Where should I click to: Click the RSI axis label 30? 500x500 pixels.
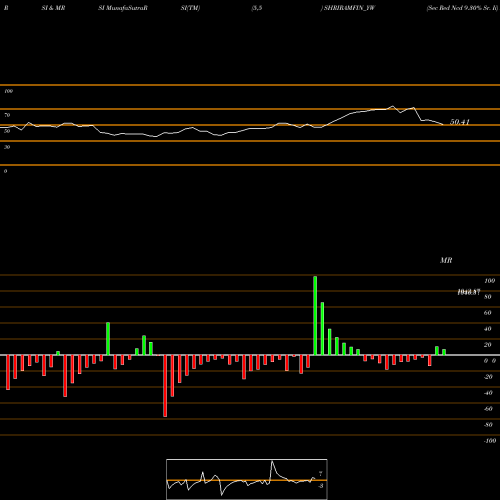pyautogui.click(x=7, y=147)
